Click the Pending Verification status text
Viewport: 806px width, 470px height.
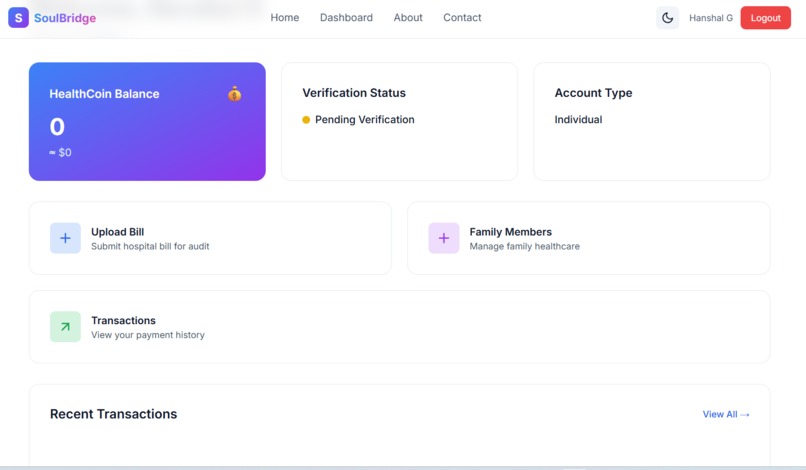coord(364,120)
